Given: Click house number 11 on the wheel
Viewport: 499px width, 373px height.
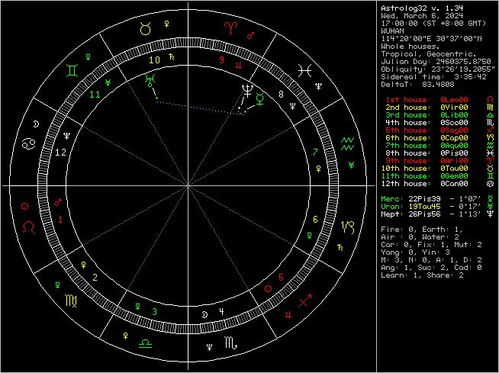Looking at the screenshot, I should (95, 95).
